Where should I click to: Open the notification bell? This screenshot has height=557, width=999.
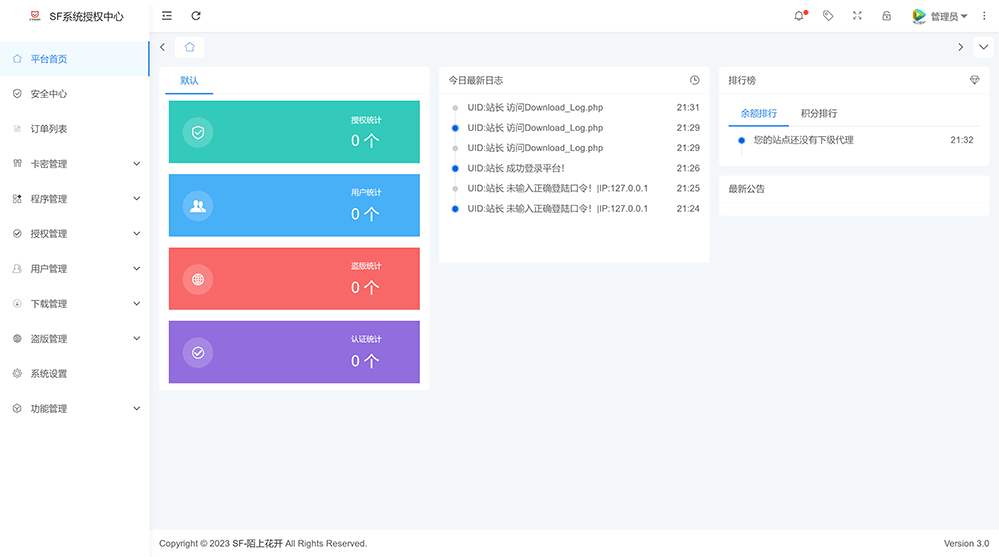tap(799, 16)
